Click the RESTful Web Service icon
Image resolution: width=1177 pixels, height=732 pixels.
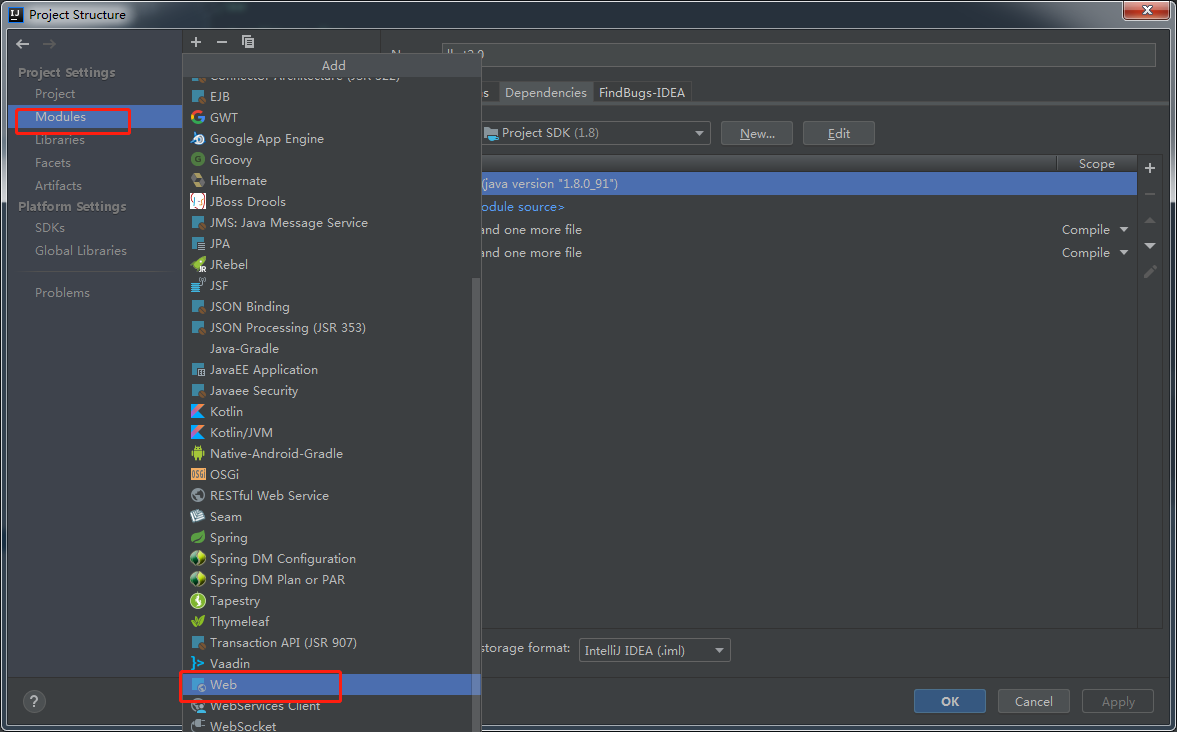coord(197,496)
